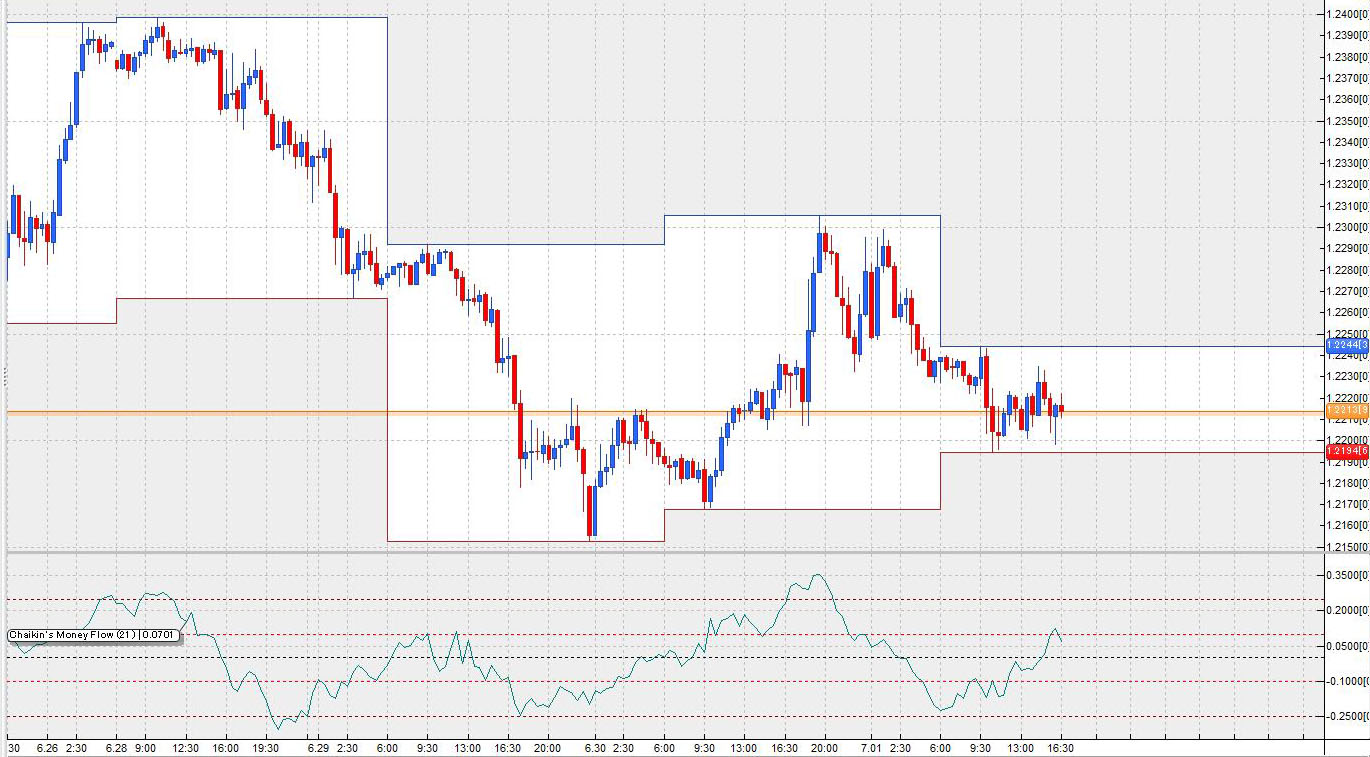Click the 0.2000 indicator scale label
Screen dimensions: 1370x757
[1348, 610]
